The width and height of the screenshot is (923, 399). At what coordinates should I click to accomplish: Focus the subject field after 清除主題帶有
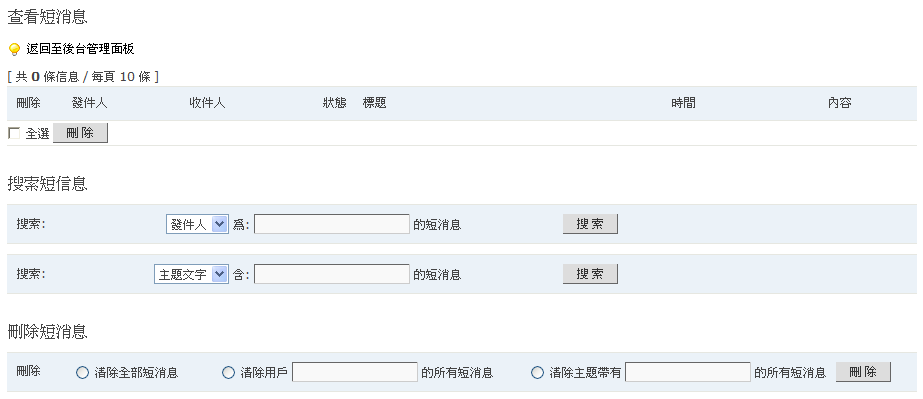[x=688, y=372]
